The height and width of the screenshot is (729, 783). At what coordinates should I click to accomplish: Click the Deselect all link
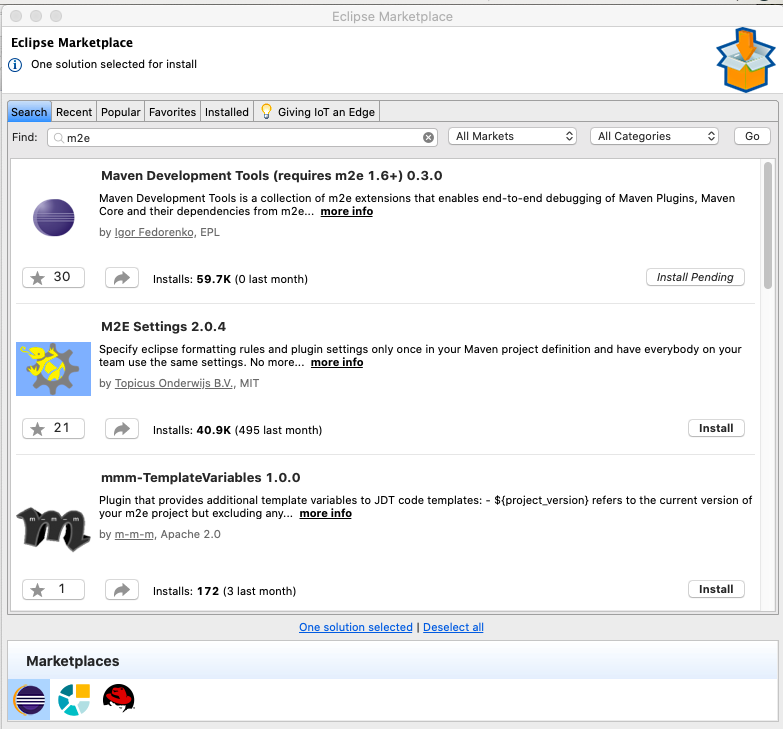(453, 627)
